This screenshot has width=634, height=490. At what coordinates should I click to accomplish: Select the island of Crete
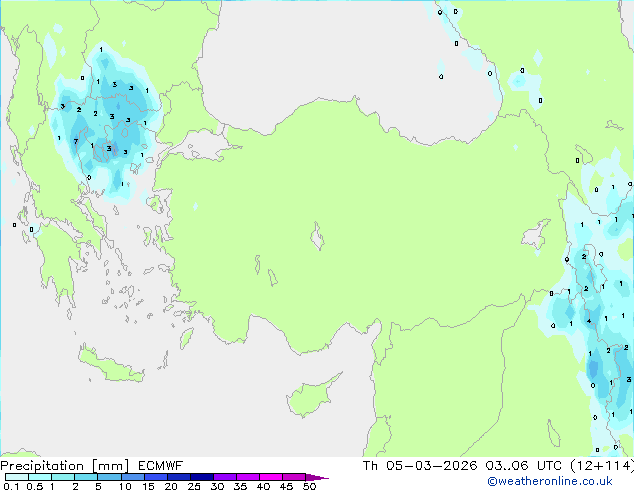pyautogui.click(x=110, y=365)
